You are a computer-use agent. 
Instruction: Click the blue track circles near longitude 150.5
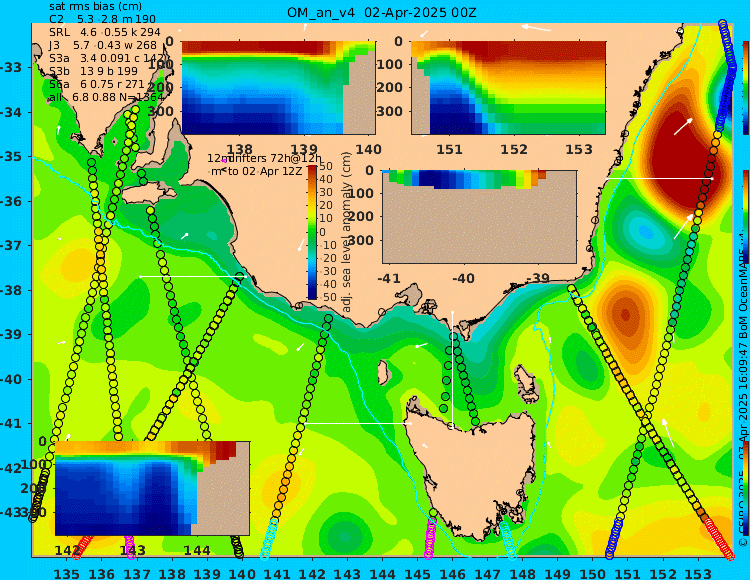(x=614, y=538)
